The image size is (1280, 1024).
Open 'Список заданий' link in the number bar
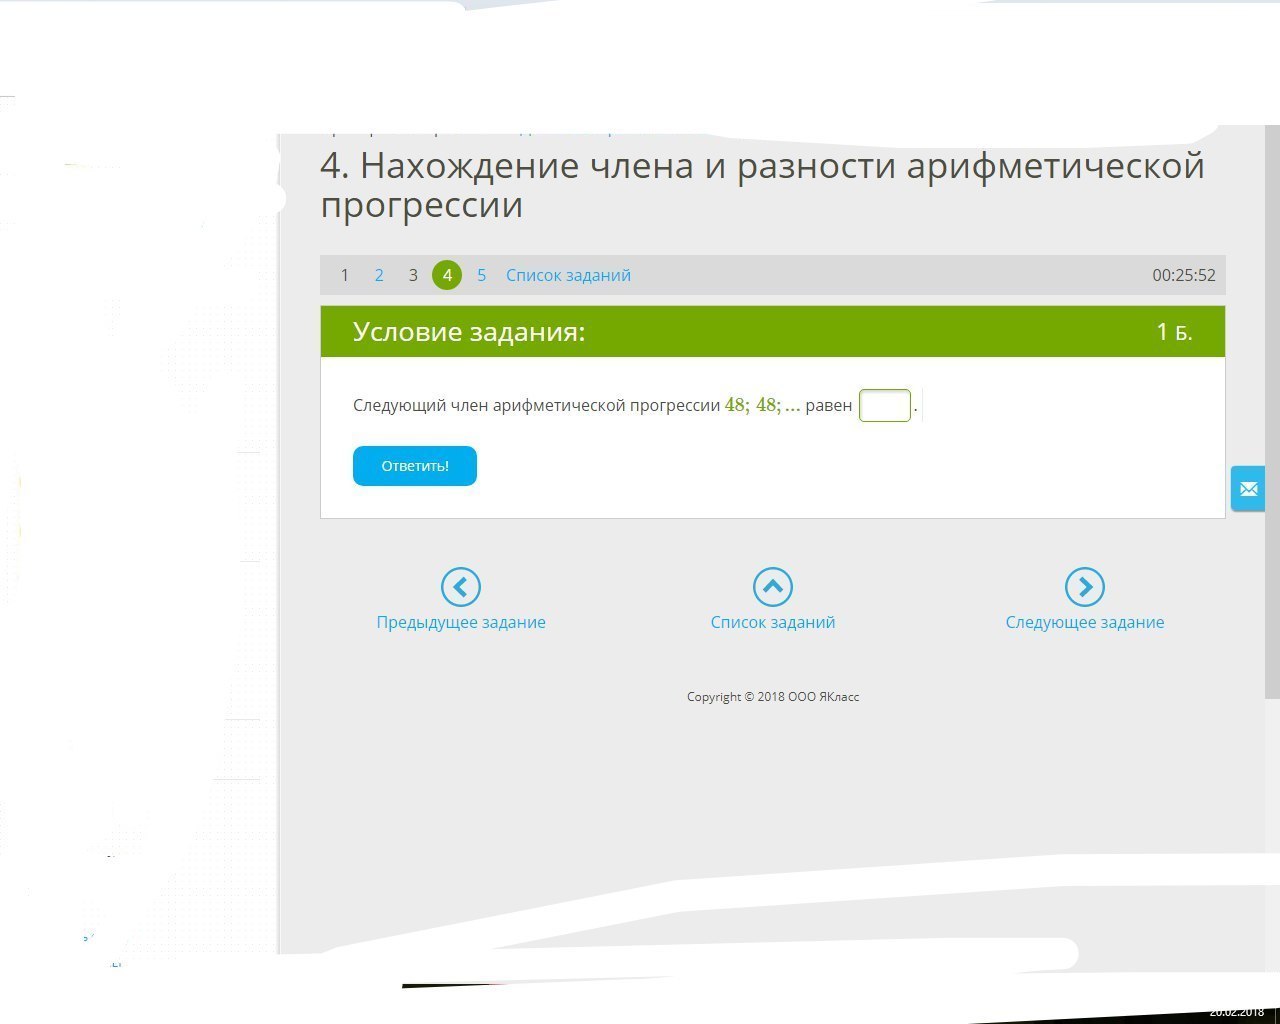[568, 275]
